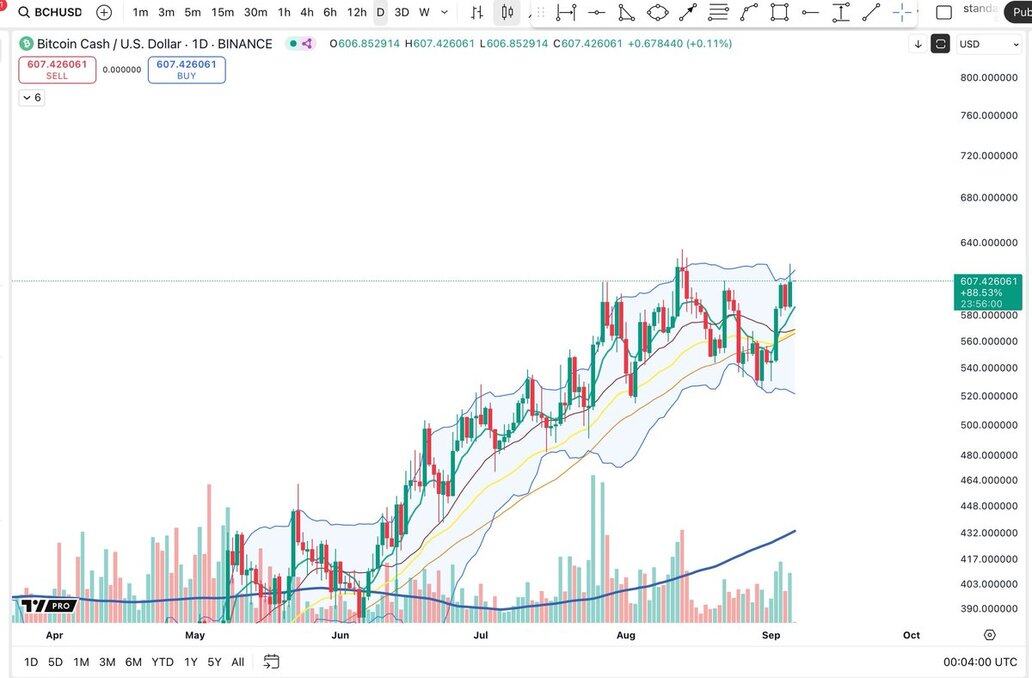Set date range to All

click(x=238, y=662)
